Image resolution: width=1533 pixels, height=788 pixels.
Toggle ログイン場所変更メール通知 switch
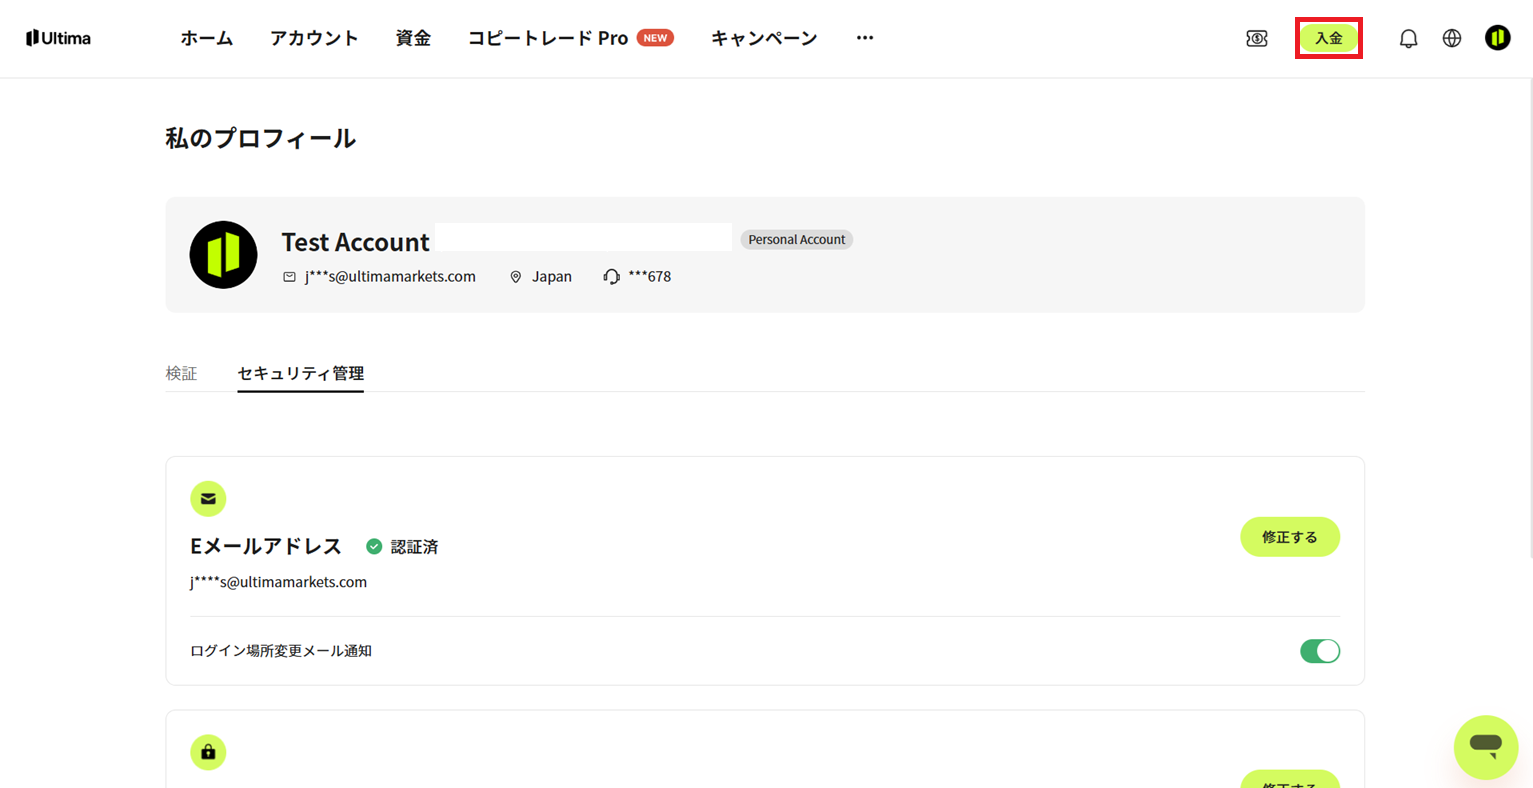click(x=1319, y=651)
